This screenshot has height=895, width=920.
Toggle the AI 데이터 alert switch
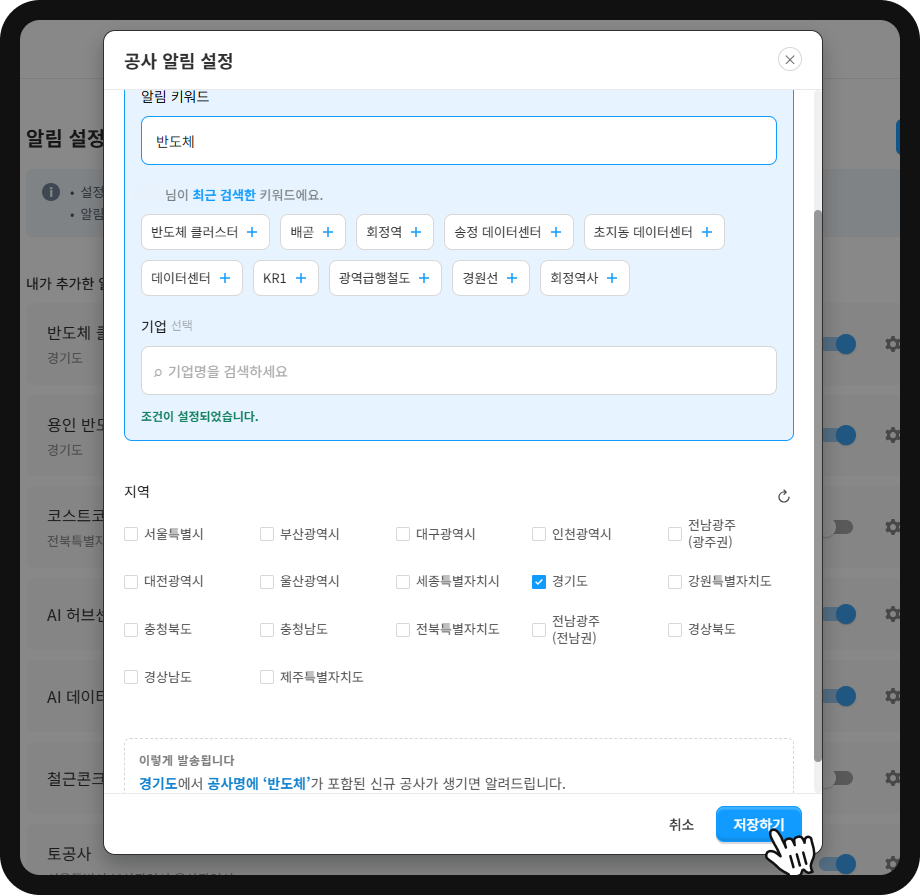[839, 696]
